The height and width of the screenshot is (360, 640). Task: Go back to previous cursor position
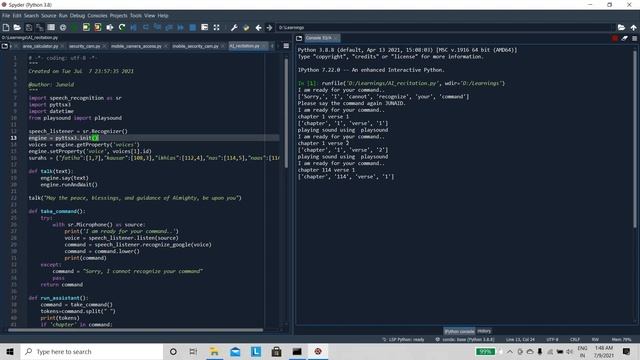pos(258,27)
